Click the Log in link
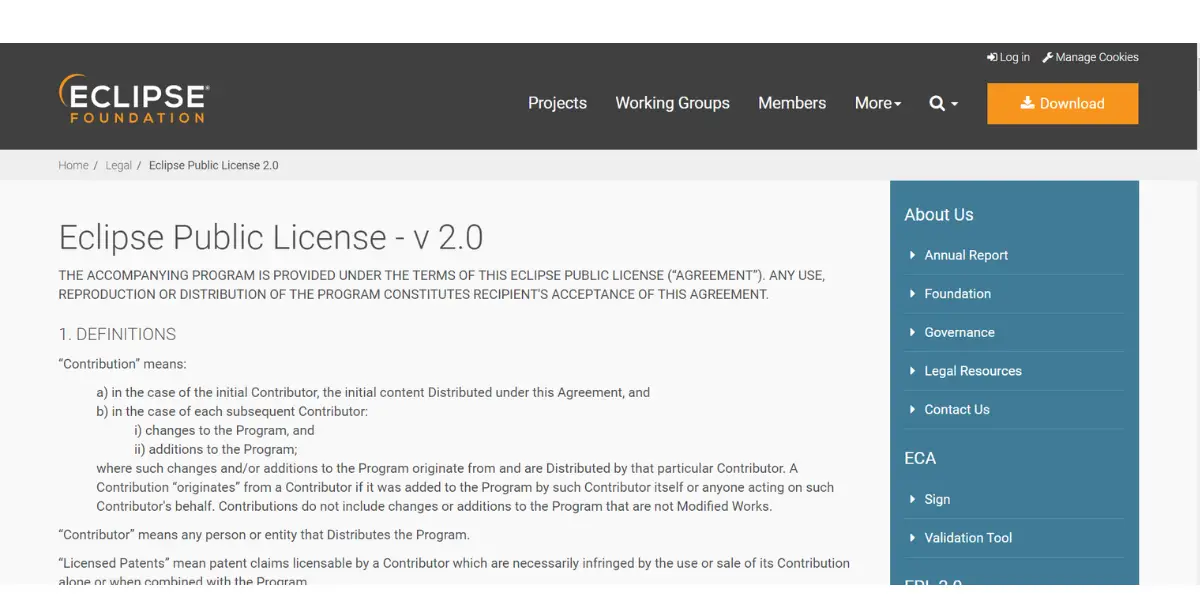This screenshot has height=600, width=1200. 1008,57
